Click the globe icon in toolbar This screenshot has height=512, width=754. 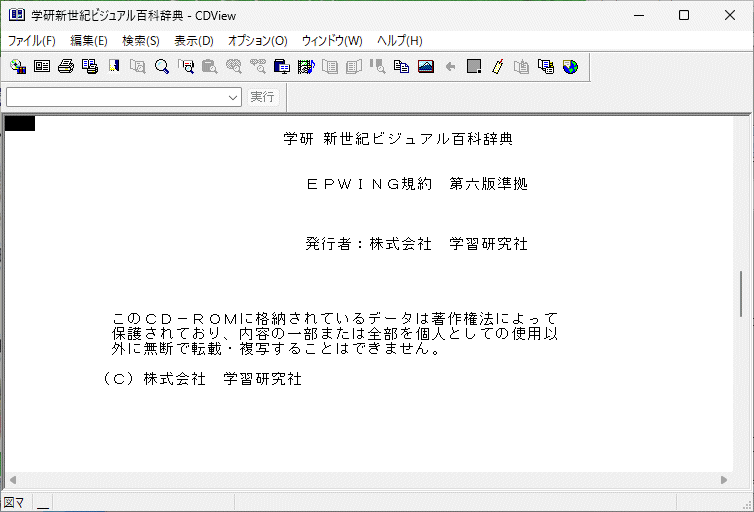[x=570, y=66]
